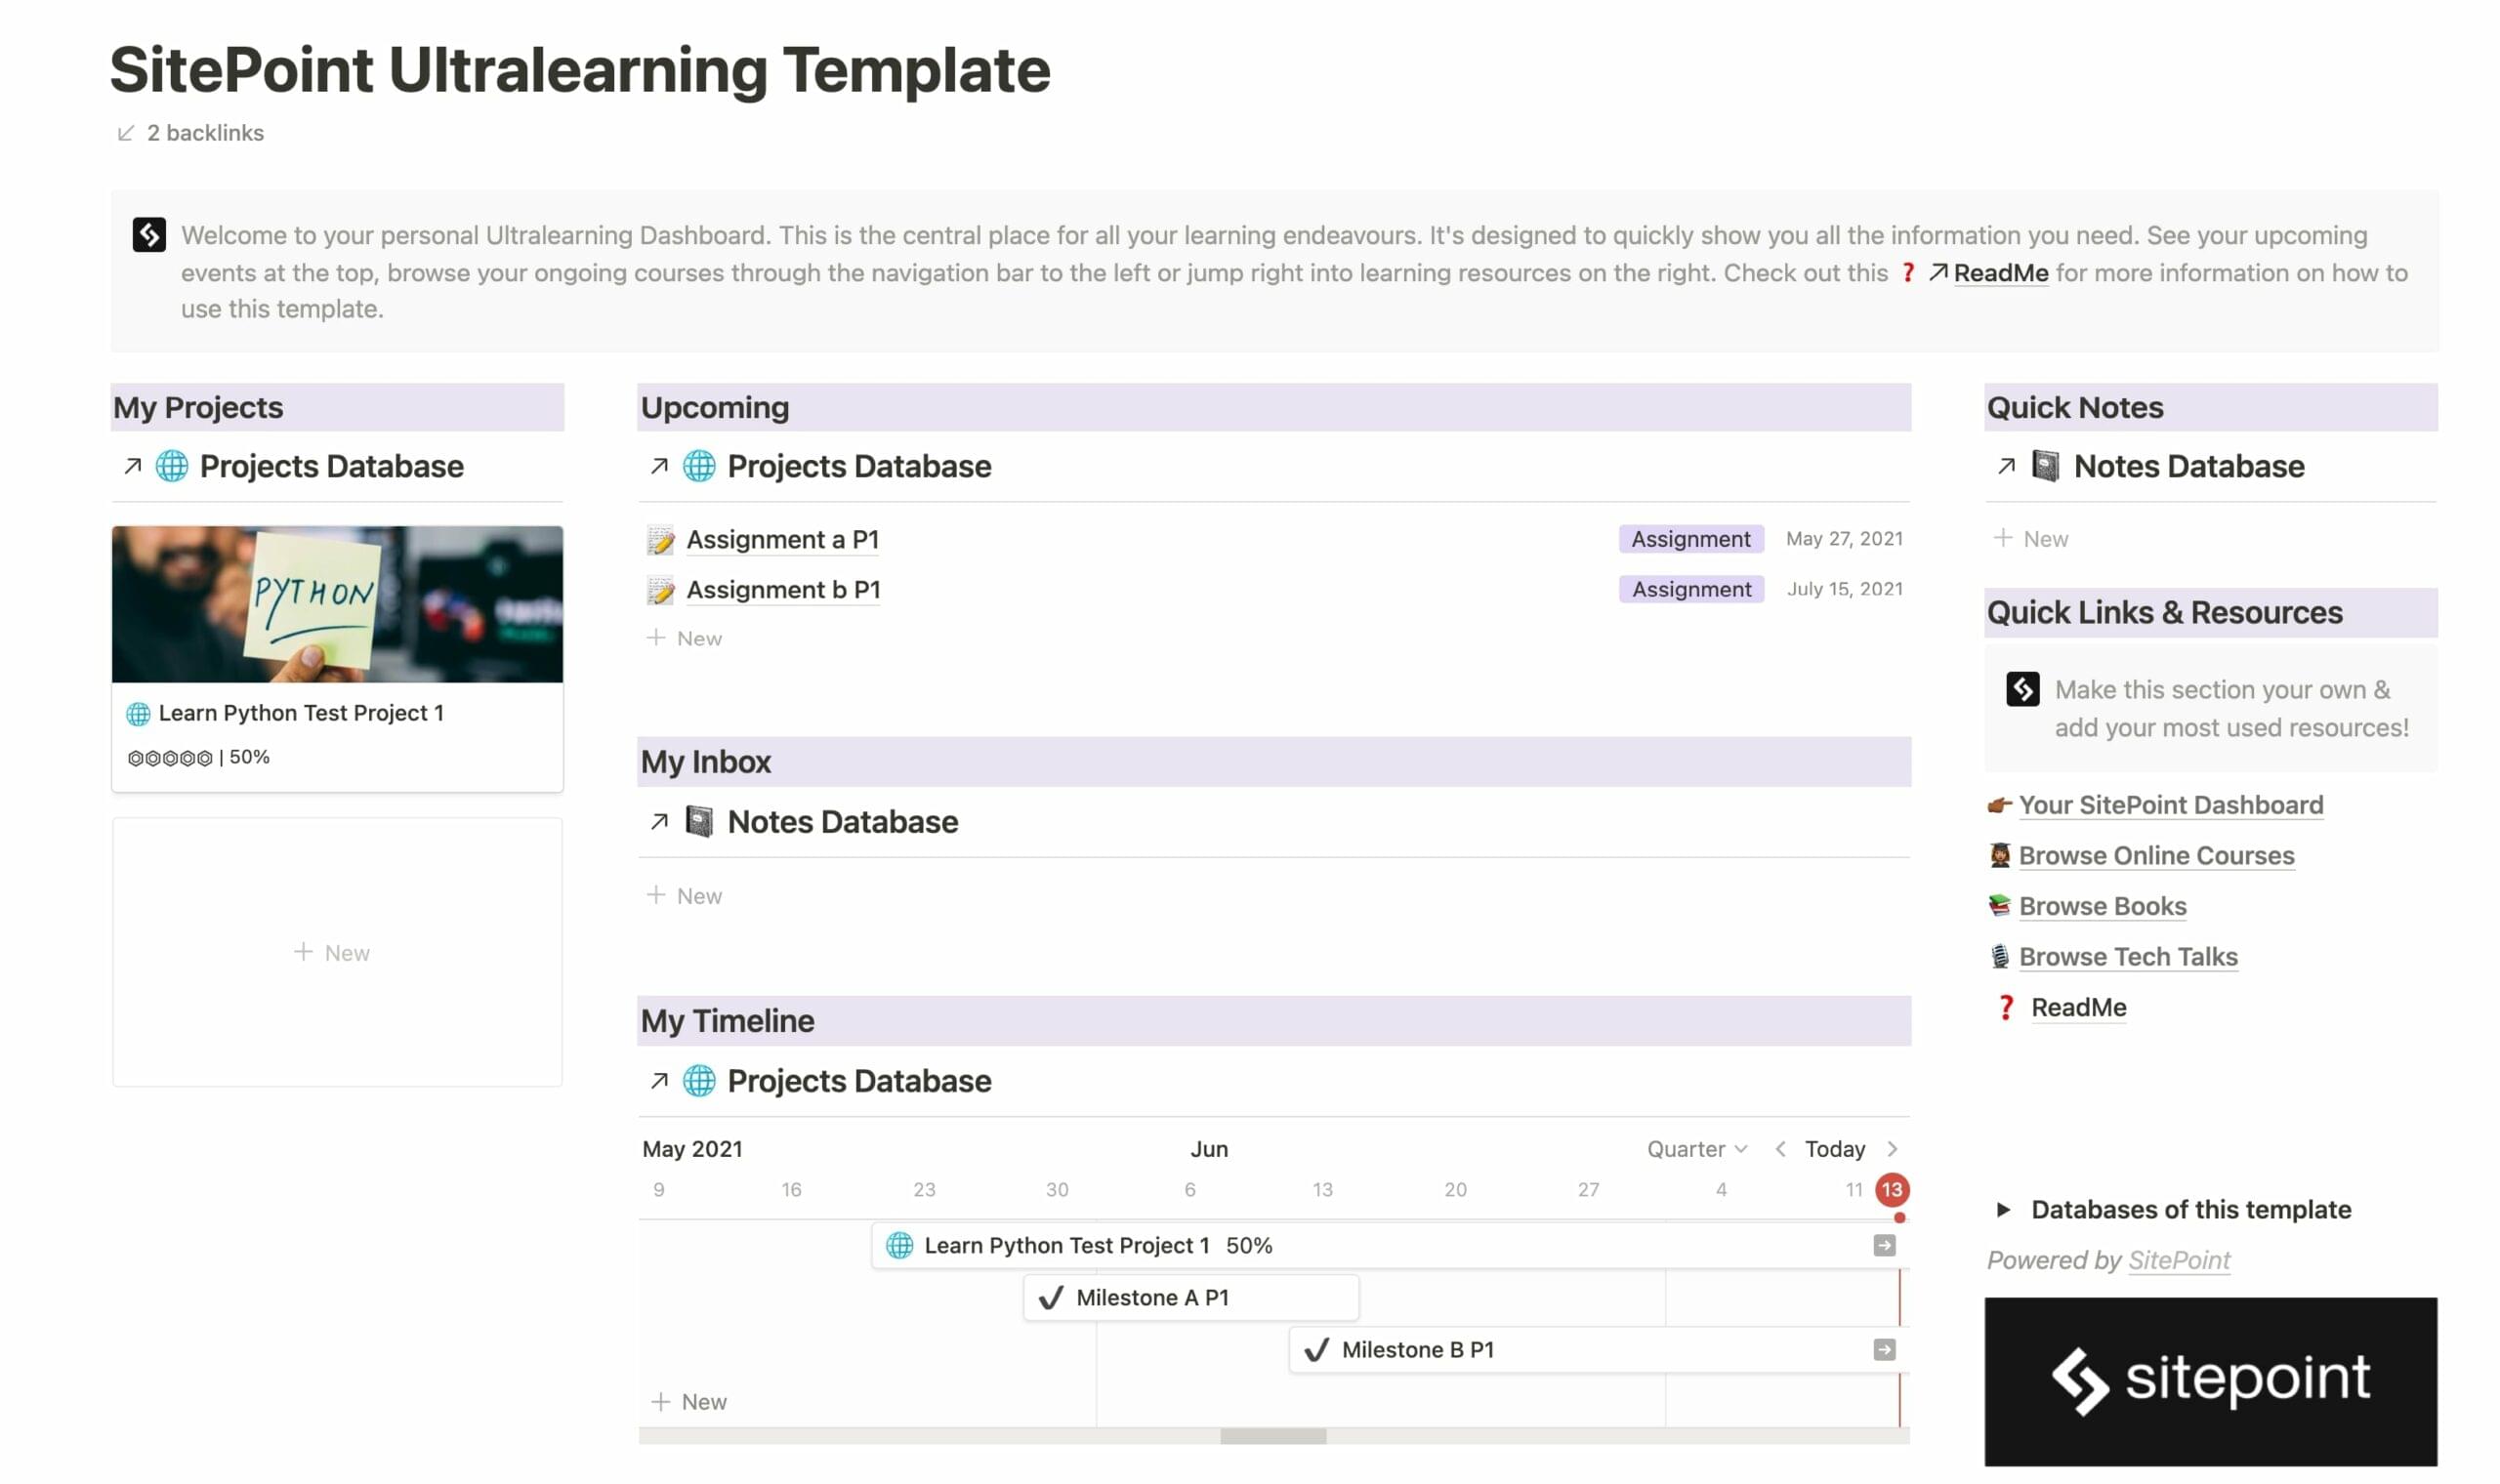Click the pencil memo icon for Assignment a P1

tap(660, 540)
